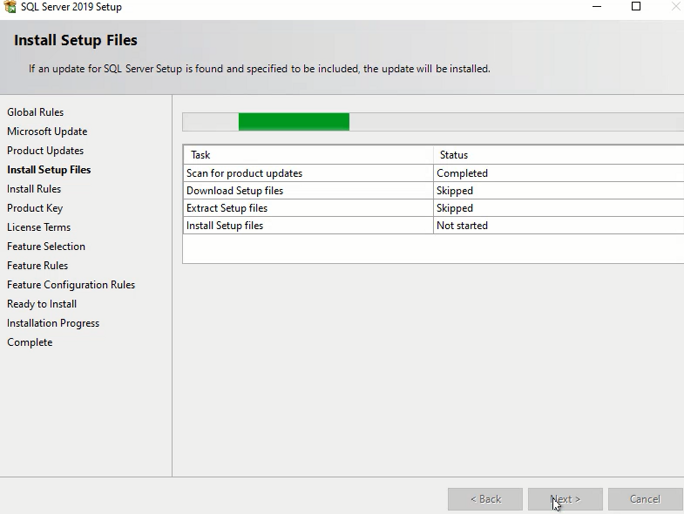The height and width of the screenshot is (514, 684).
Task: Click the Back button
Action: point(485,499)
